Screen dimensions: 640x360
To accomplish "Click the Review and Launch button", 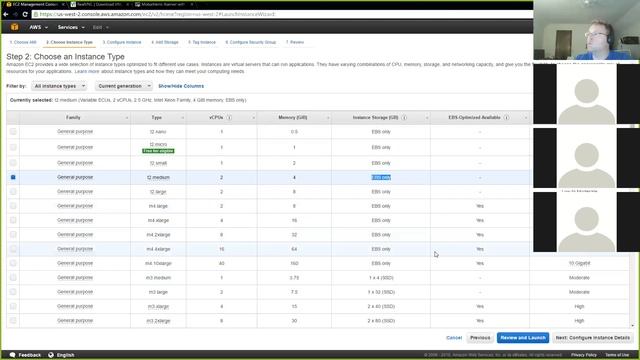I will click(523, 338).
